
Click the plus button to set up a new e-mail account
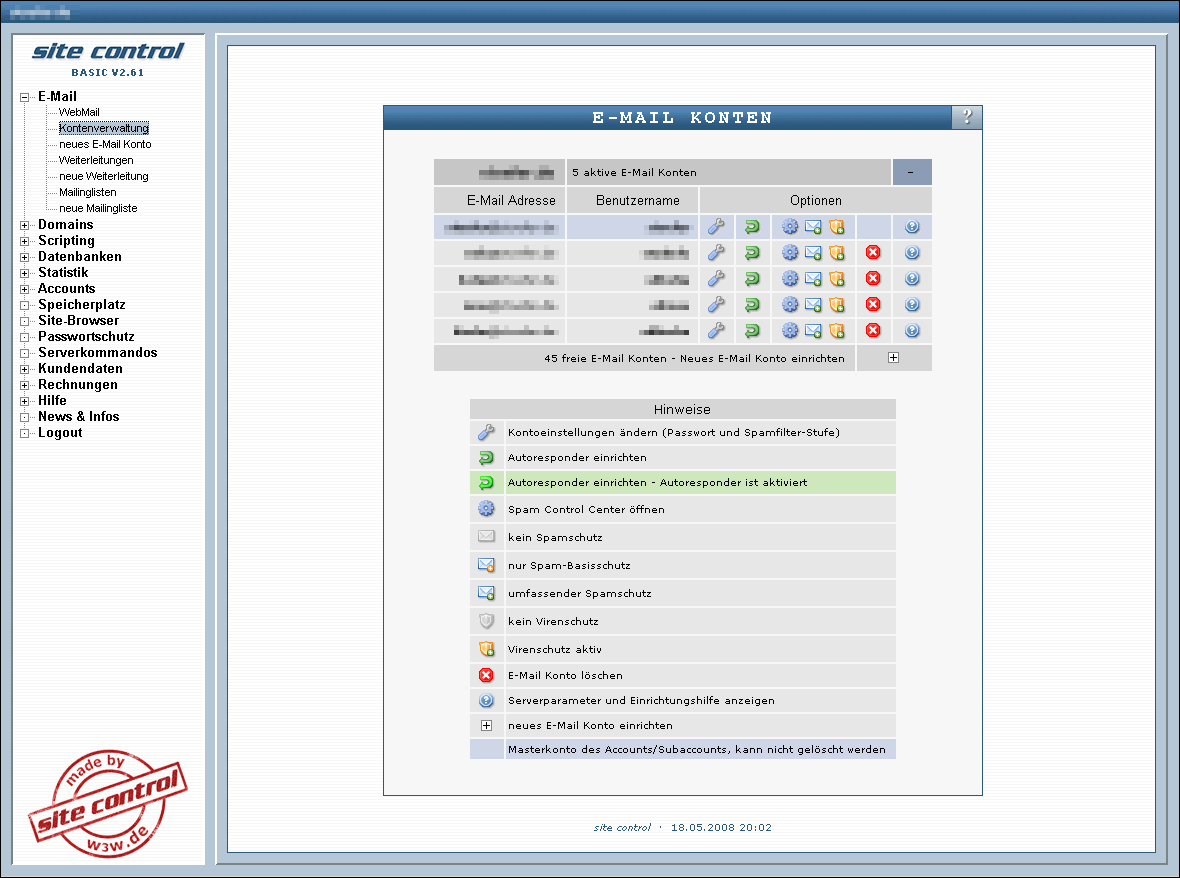[893, 358]
